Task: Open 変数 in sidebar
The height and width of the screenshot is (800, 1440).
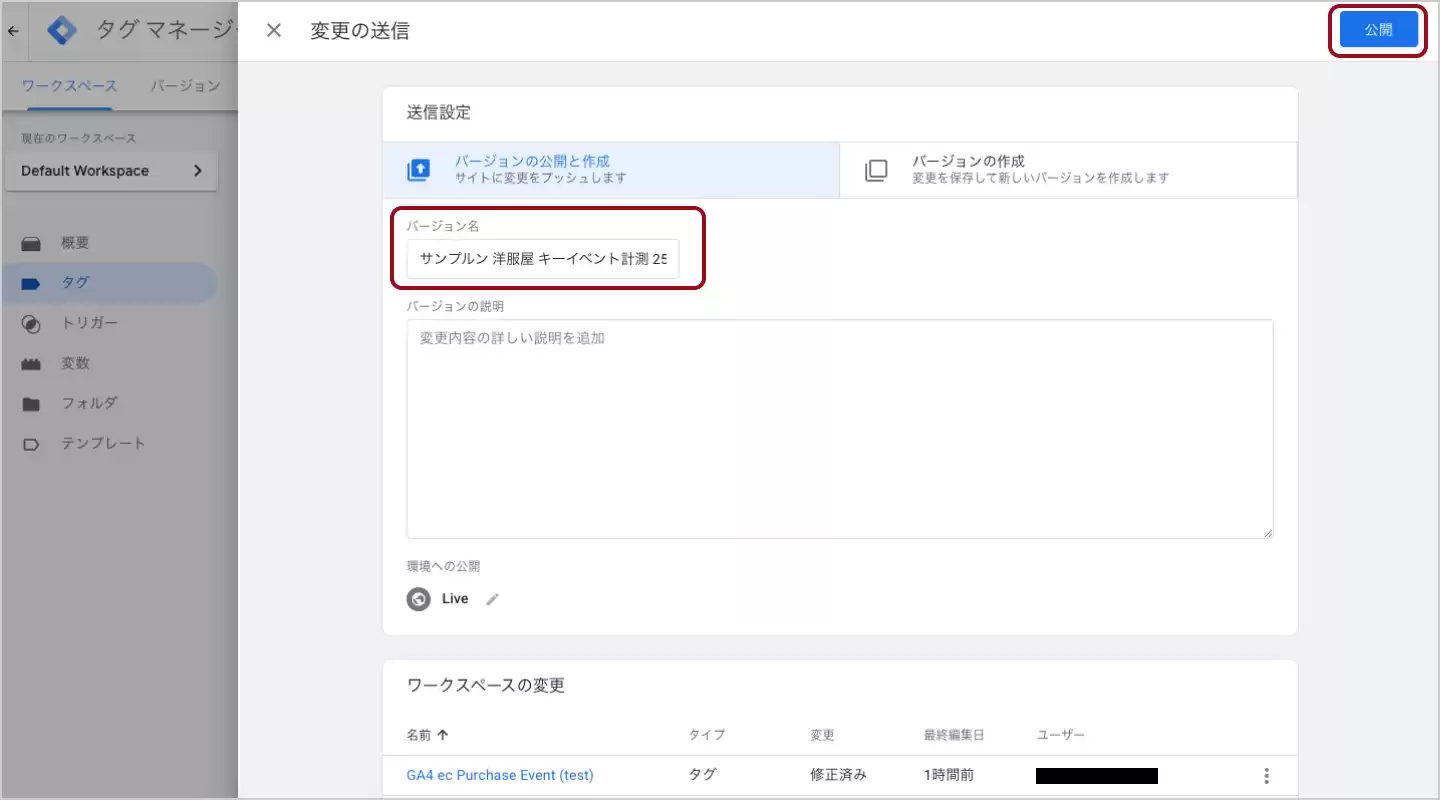Action: [76, 363]
